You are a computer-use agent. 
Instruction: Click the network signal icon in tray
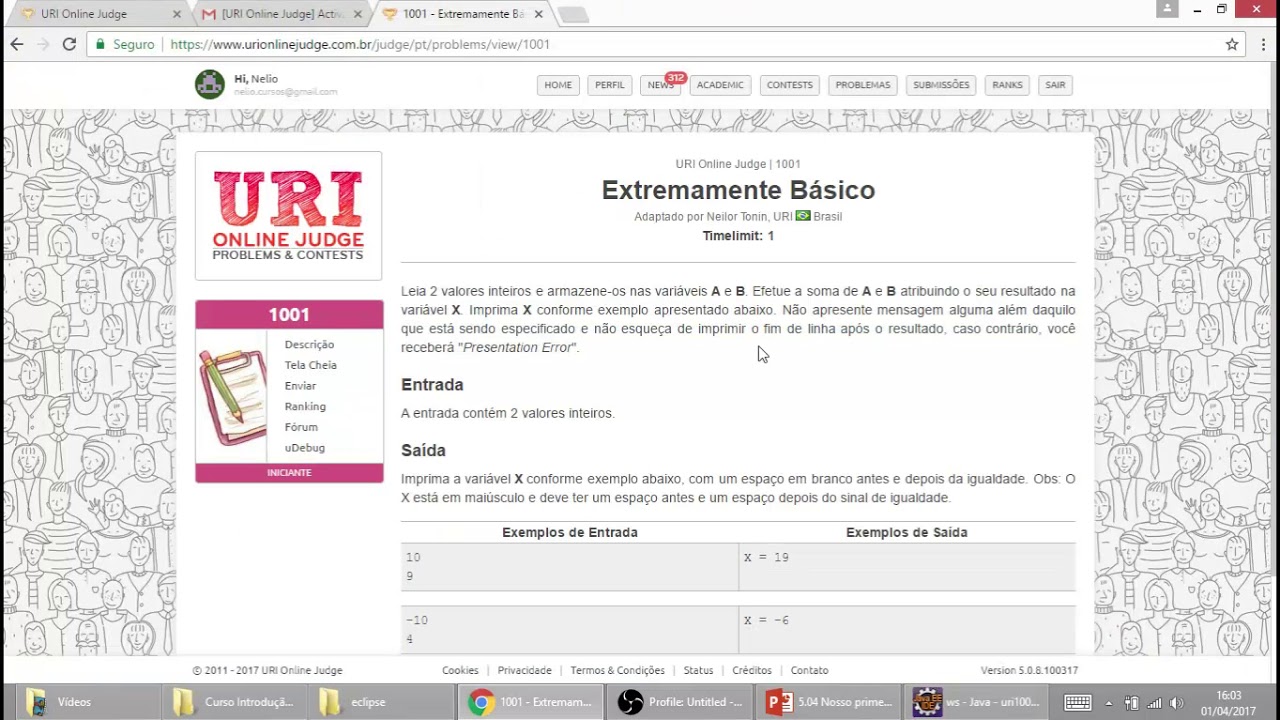coord(1154,703)
